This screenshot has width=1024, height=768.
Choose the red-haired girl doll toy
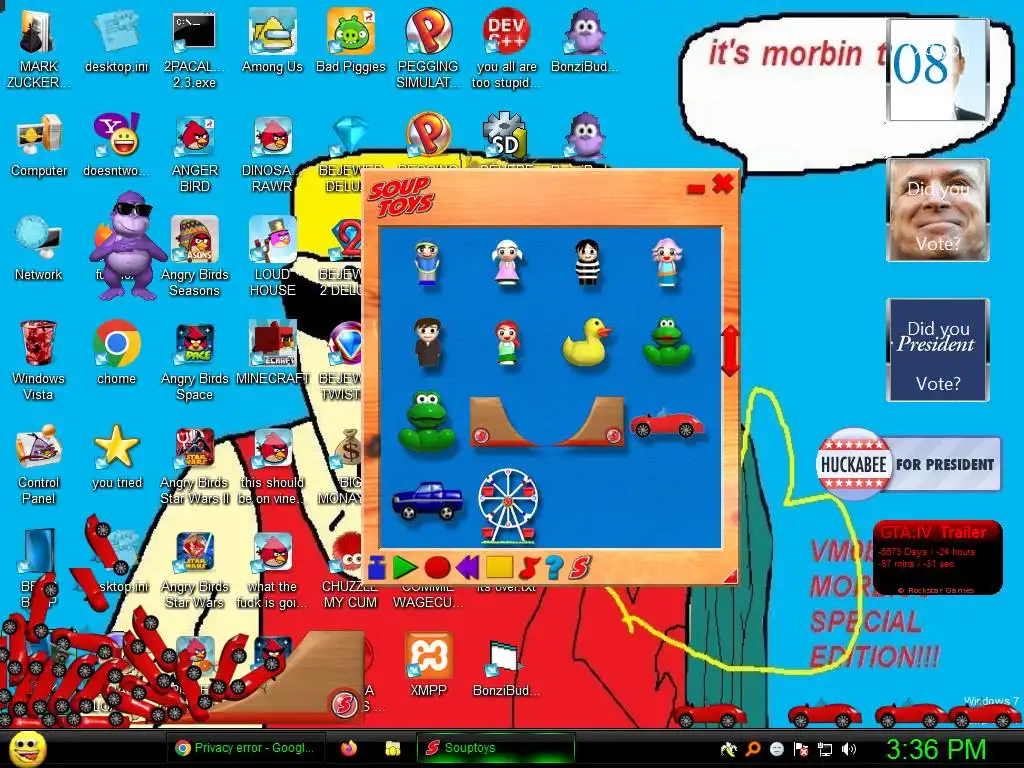[507, 342]
